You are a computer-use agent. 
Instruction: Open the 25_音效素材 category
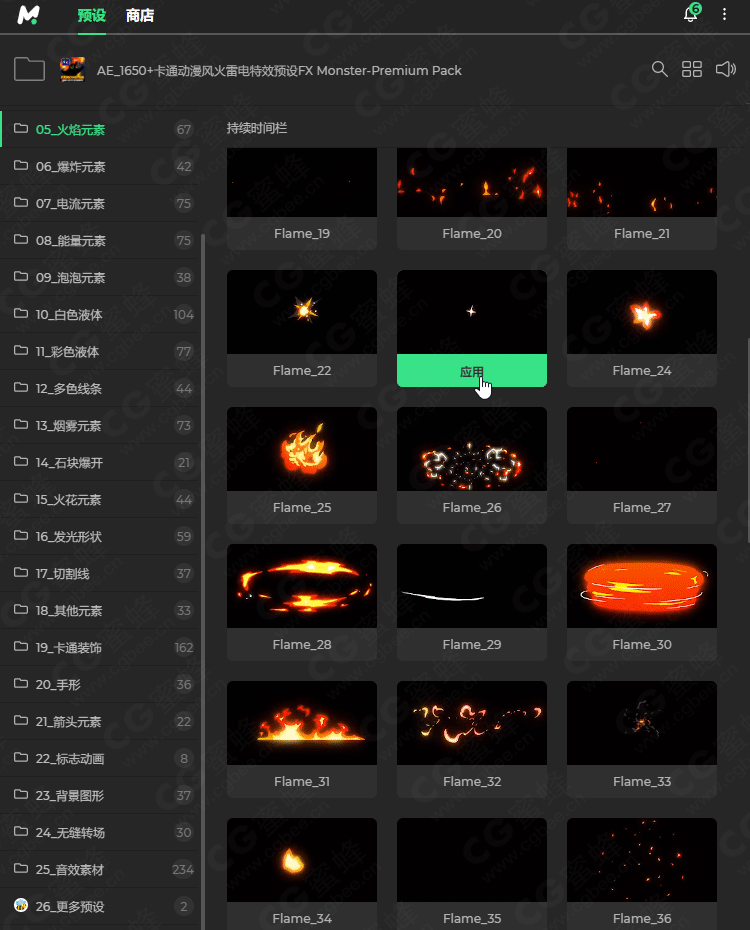coord(100,870)
